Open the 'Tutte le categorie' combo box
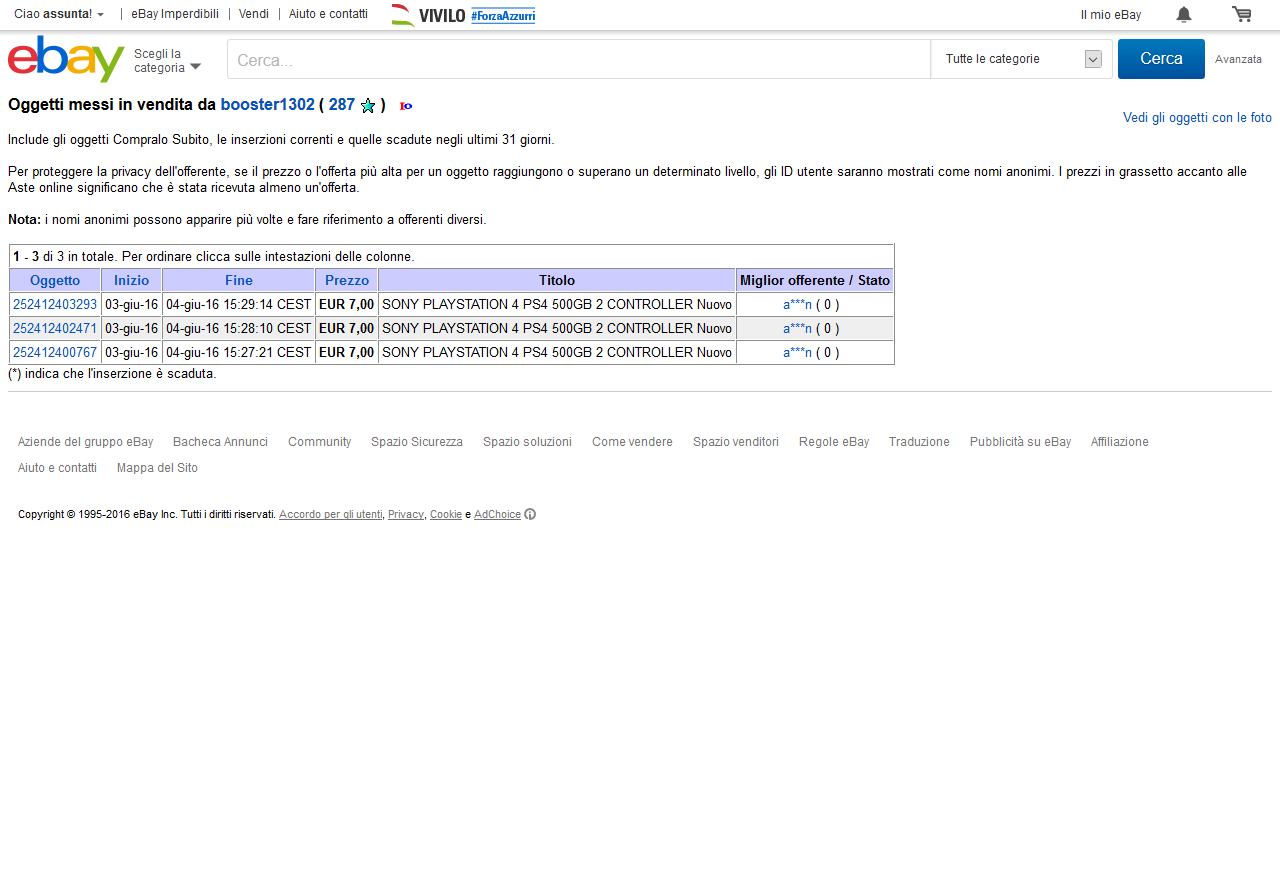1280x884 pixels. 1021,59
